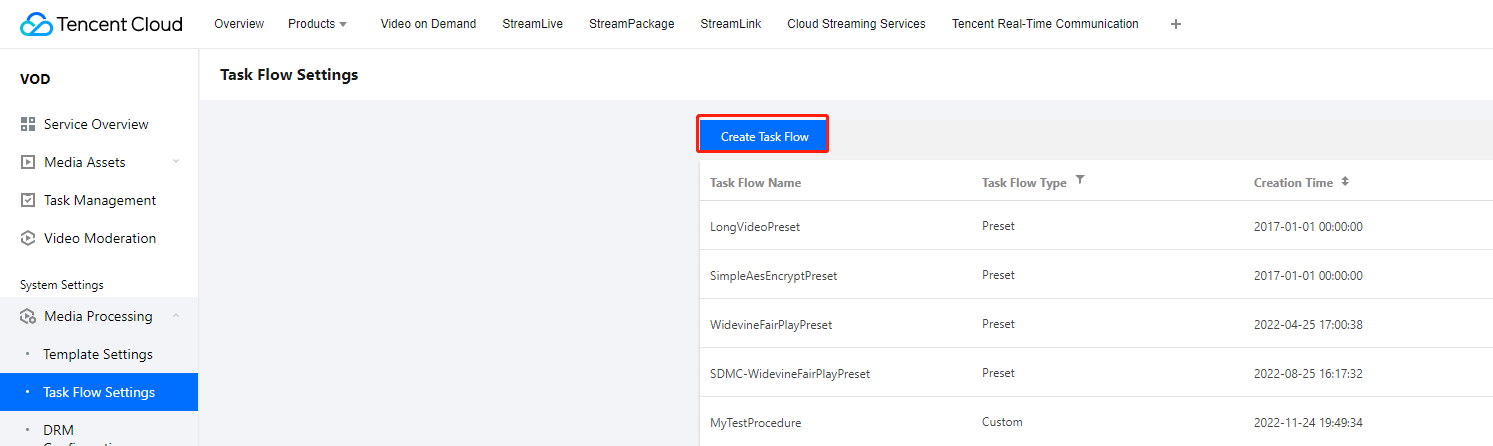Click the MyTestProcedure custom task flow
Screen dimensions: 1493x446
click(x=755, y=423)
